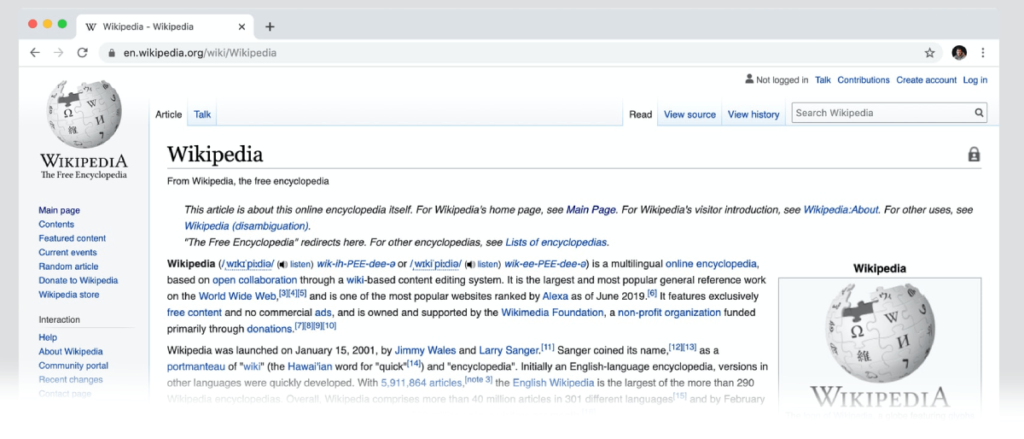The image size is (1024, 439).
Task: Open the Larry Sanger link
Action: pyautogui.click(x=509, y=350)
